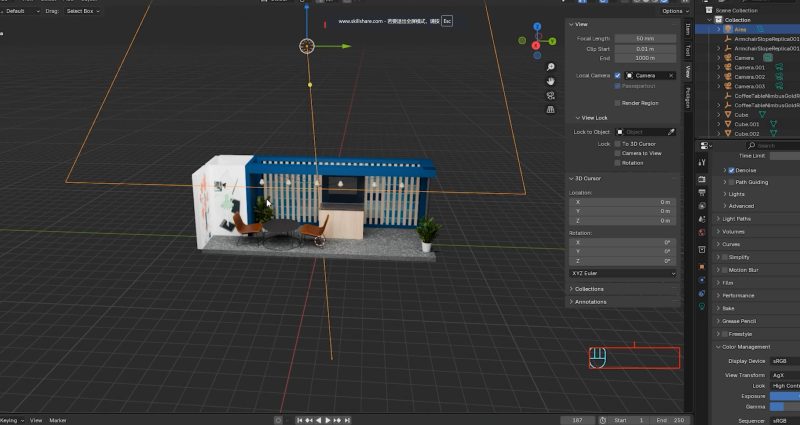Enable the Lock Rotation checkbox
This screenshot has width=800, height=425.
coord(617,163)
